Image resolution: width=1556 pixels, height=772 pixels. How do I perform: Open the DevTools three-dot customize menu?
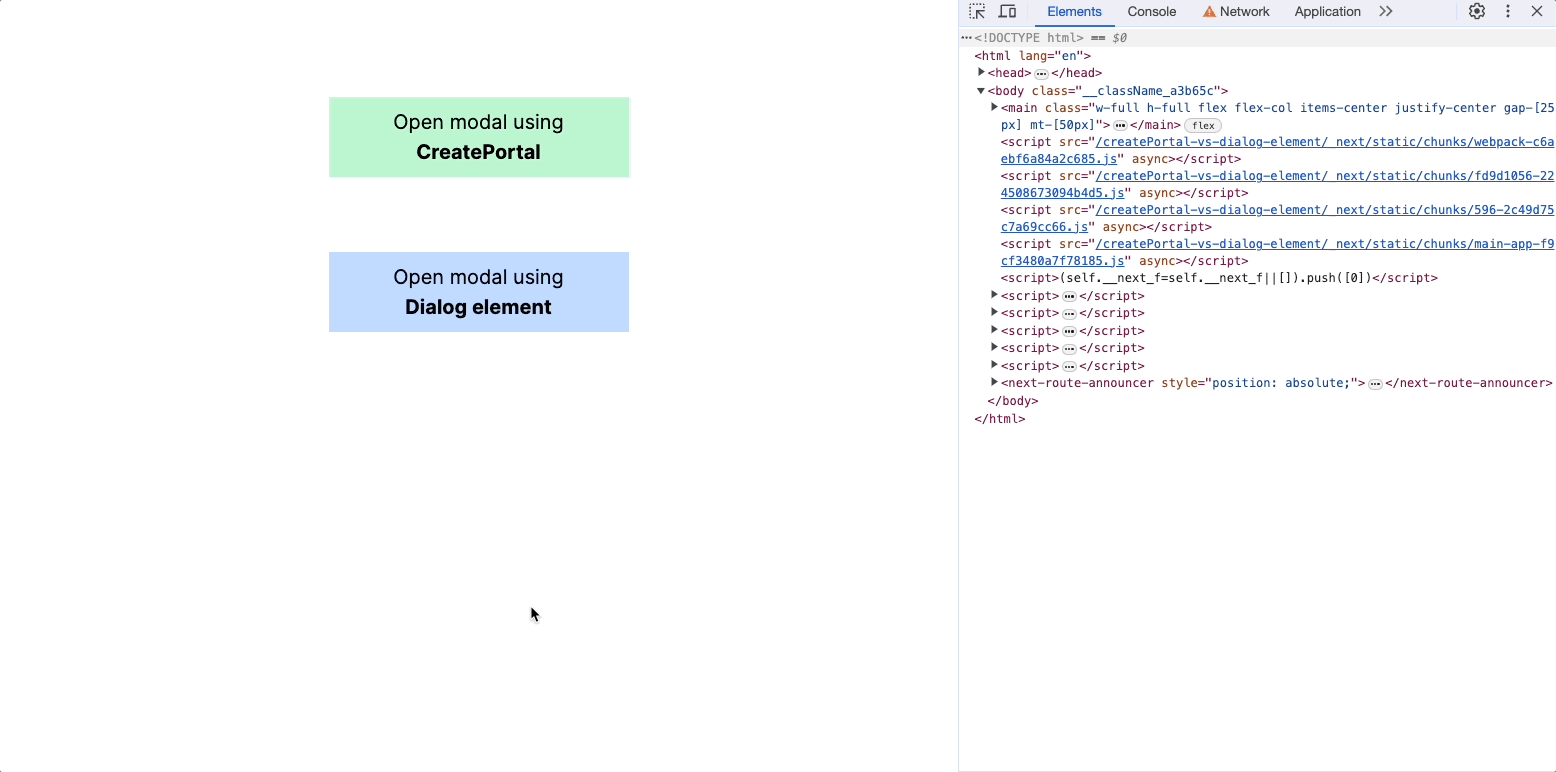coord(1508,12)
